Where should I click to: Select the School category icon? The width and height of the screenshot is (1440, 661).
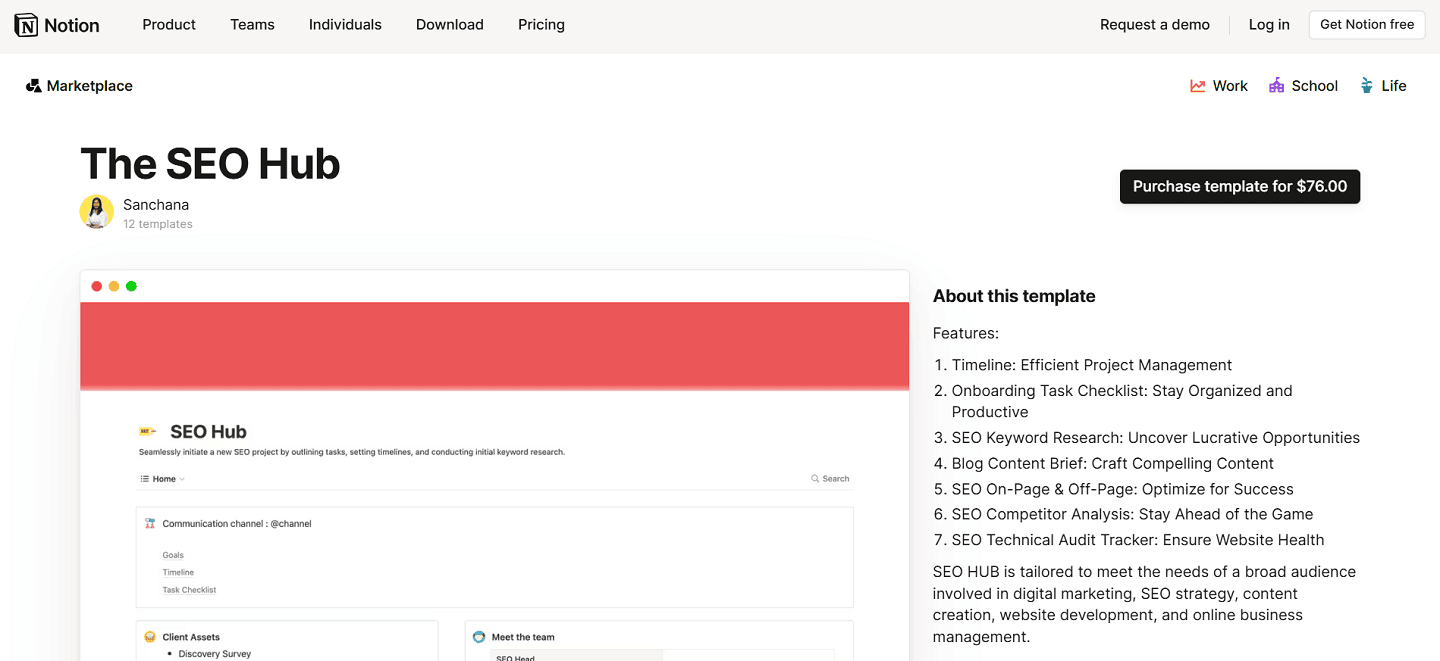(x=1276, y=86)
